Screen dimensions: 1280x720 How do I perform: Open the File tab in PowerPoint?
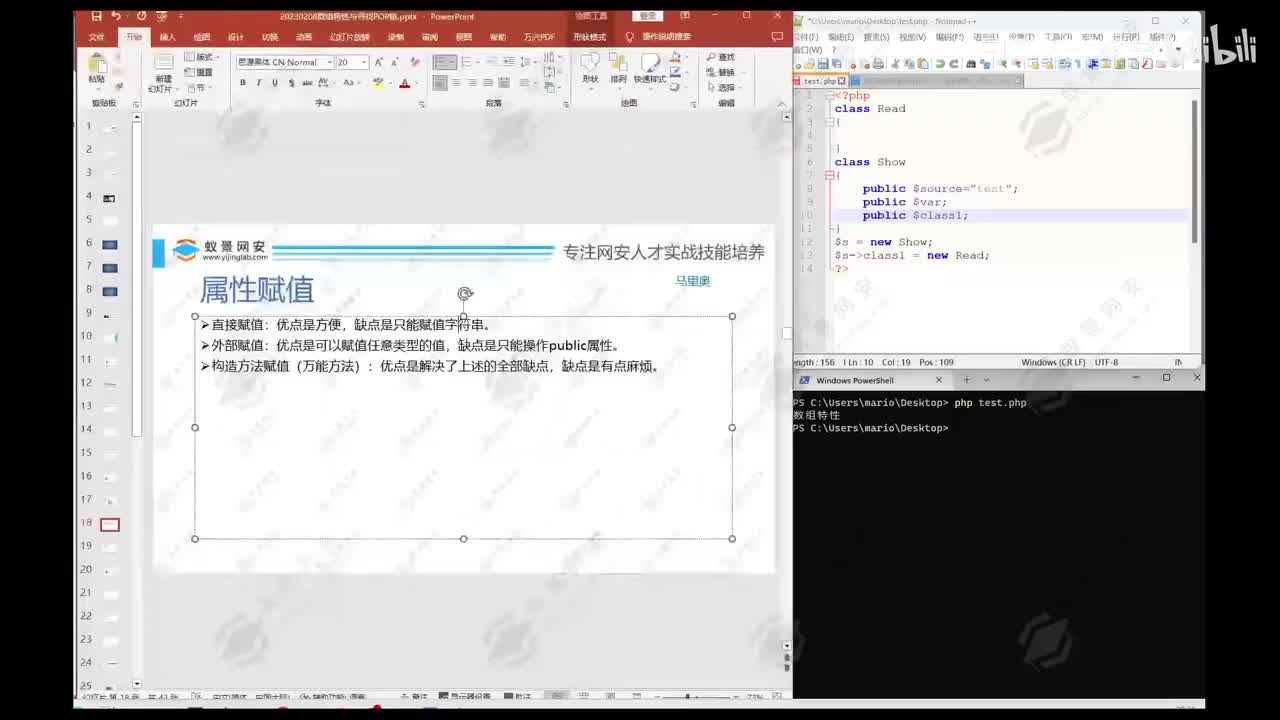point(97,37)
